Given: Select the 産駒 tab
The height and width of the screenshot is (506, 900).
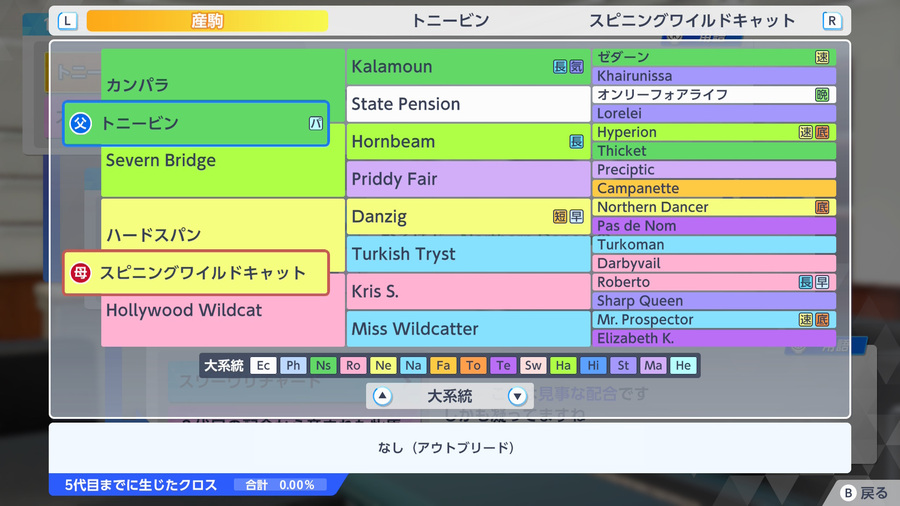Looking at the screenshot, I should pyautogui.click(x=207, y=21).
